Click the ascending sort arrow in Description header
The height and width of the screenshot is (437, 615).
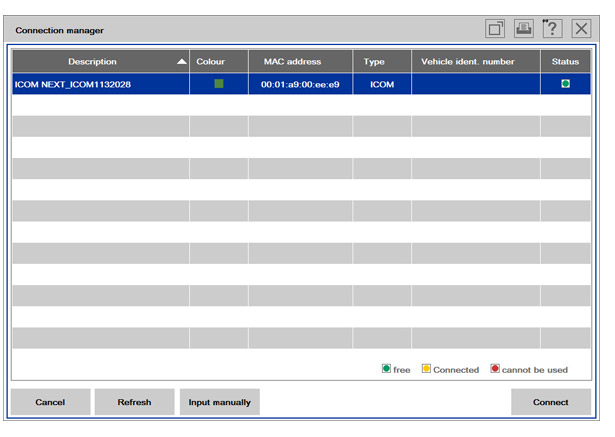point(182,62)
